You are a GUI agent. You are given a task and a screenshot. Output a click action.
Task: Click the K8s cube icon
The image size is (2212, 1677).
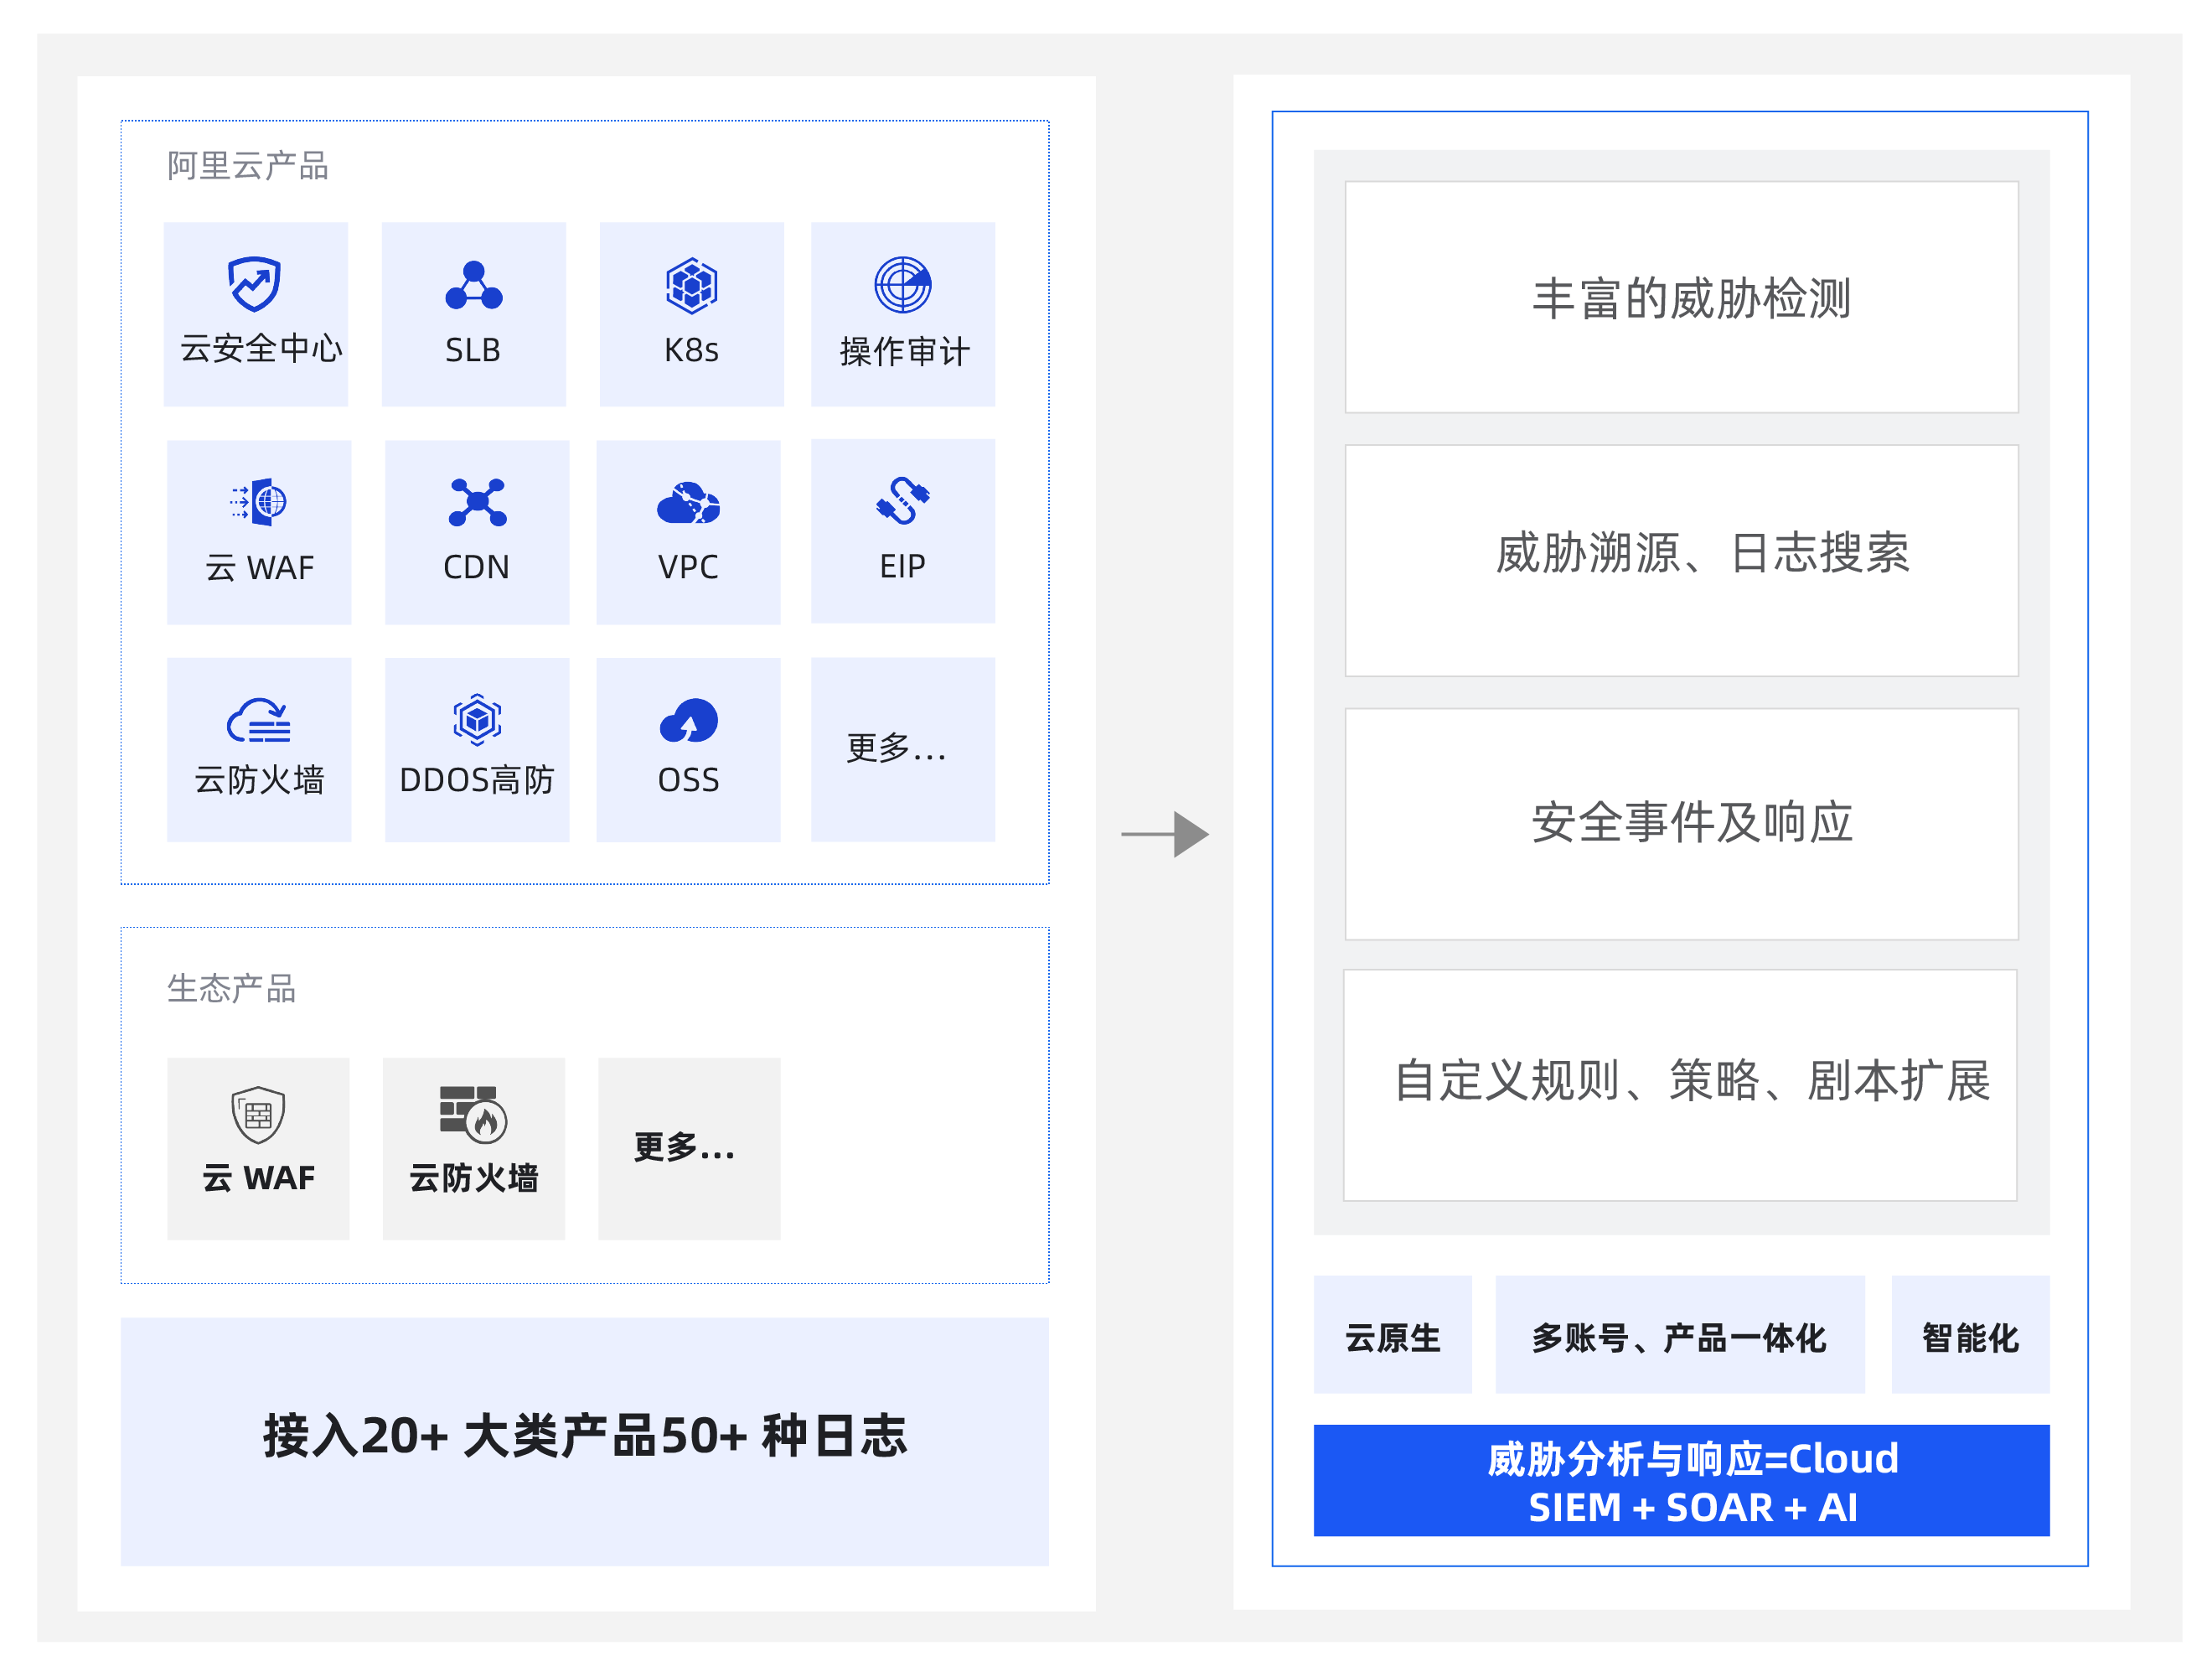click(691, 286)
